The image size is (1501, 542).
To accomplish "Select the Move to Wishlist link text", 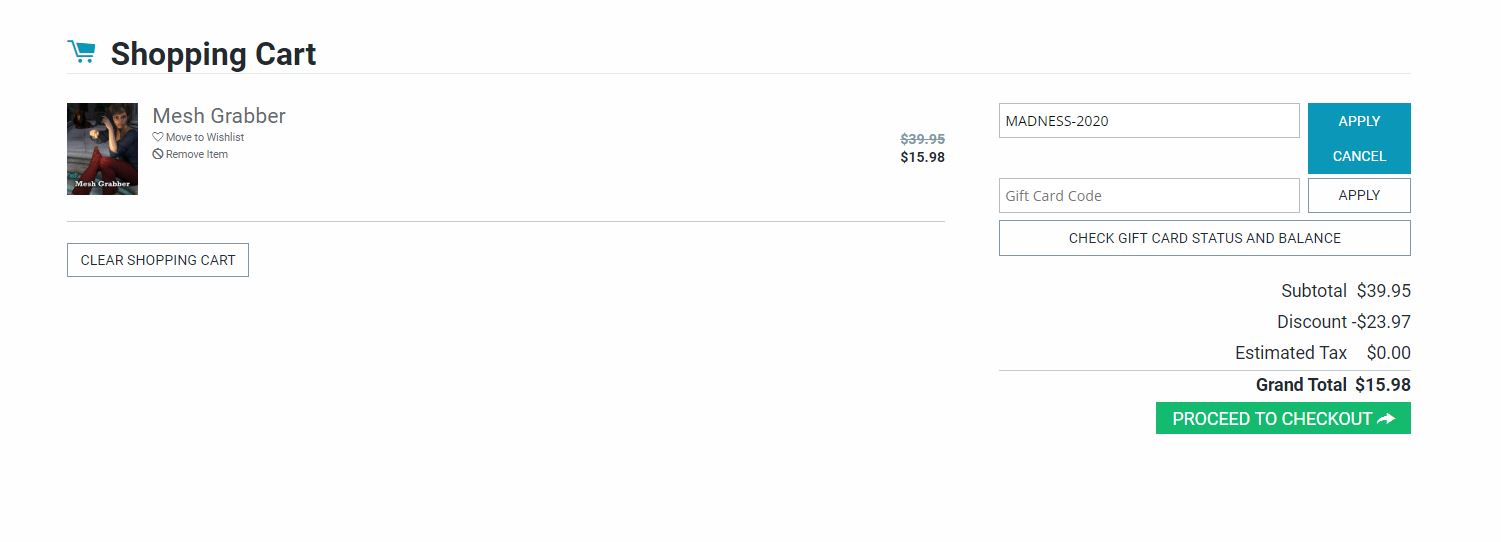I will point(205,137).
